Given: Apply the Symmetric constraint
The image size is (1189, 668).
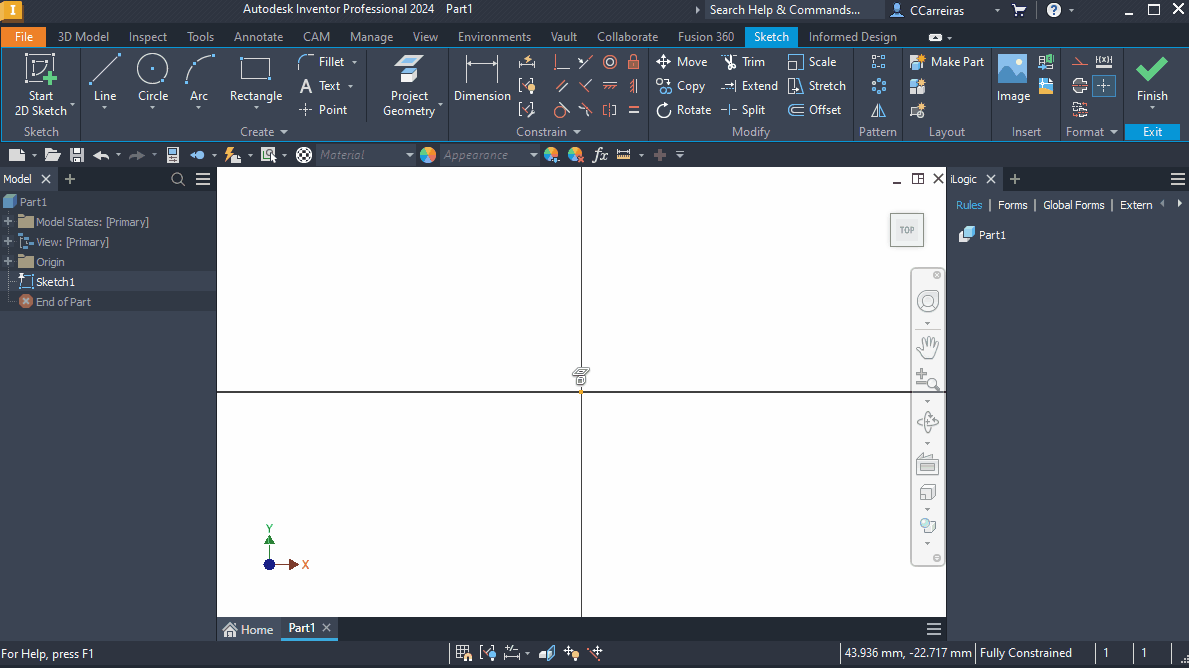Looking at the screenshot, I should pyautogui.click(x=610, y=110).
